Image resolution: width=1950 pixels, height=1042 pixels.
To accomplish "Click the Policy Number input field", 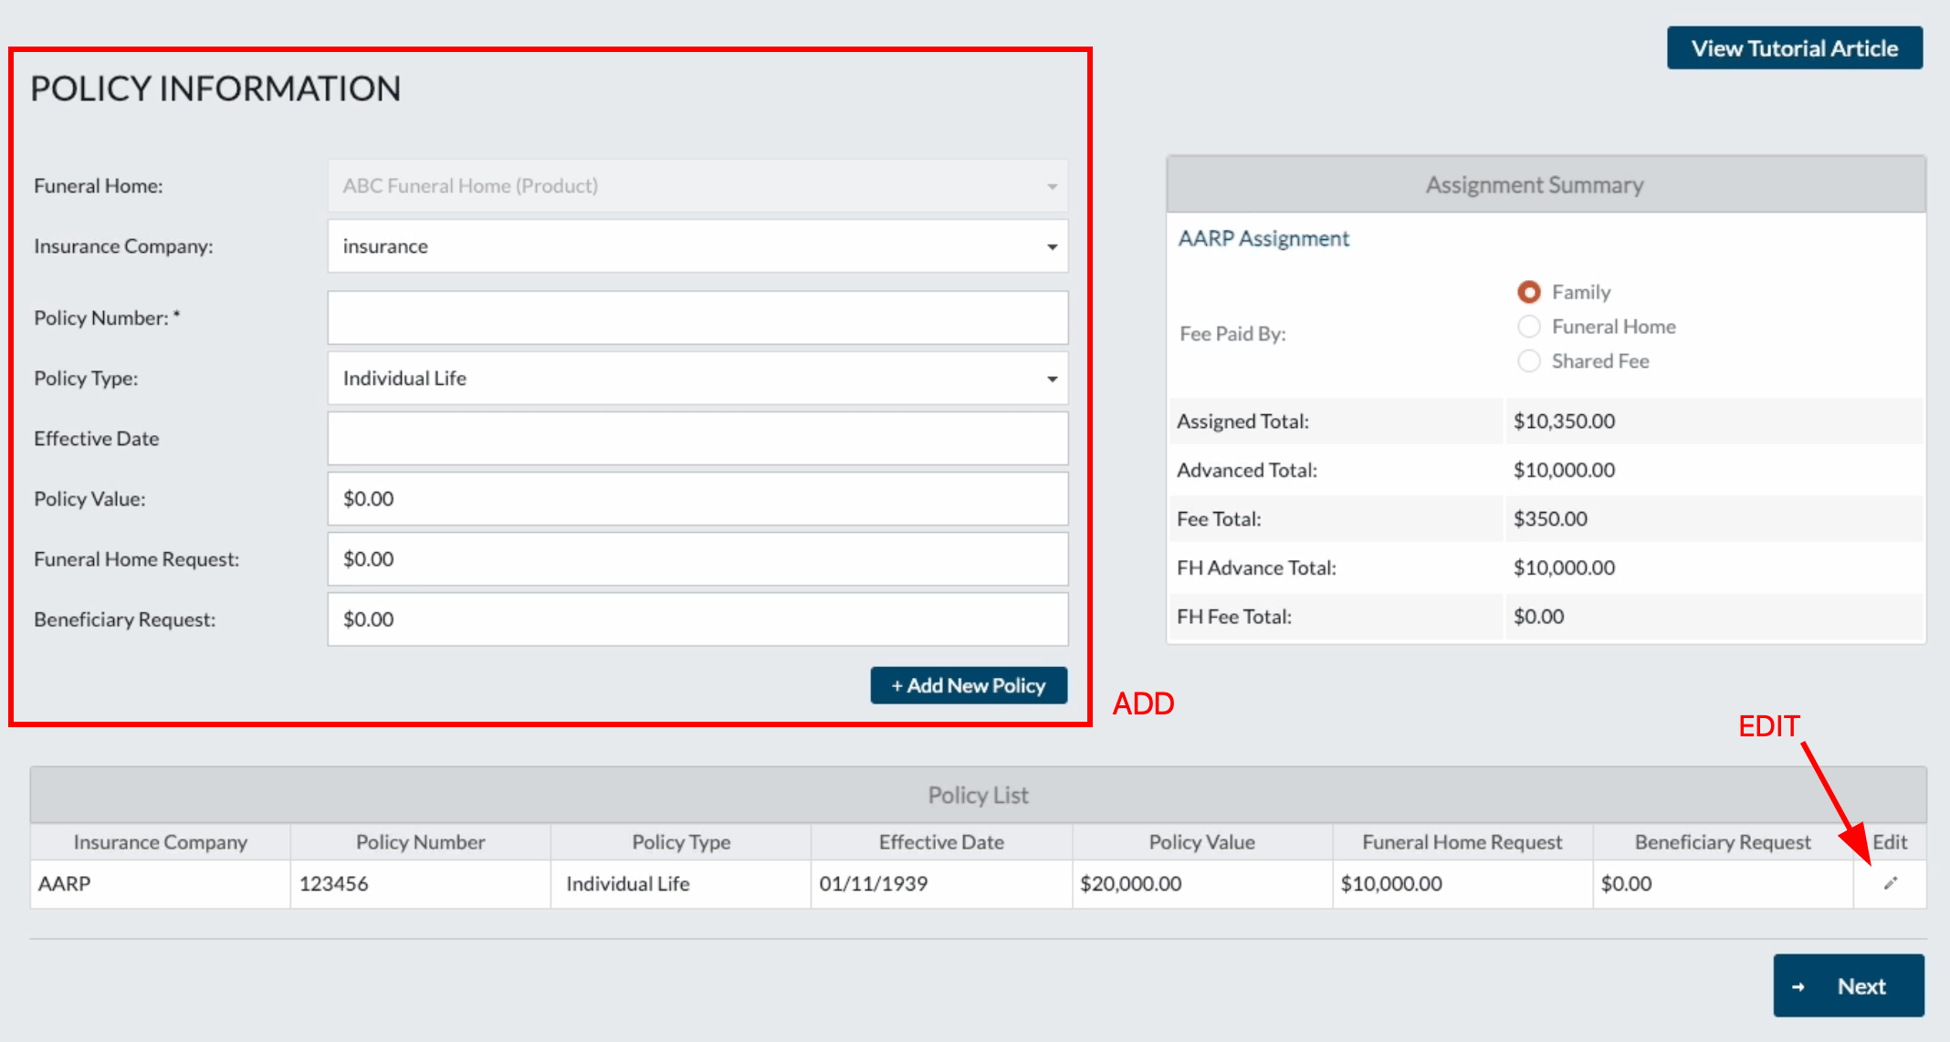I will click(x=697, y=317).
